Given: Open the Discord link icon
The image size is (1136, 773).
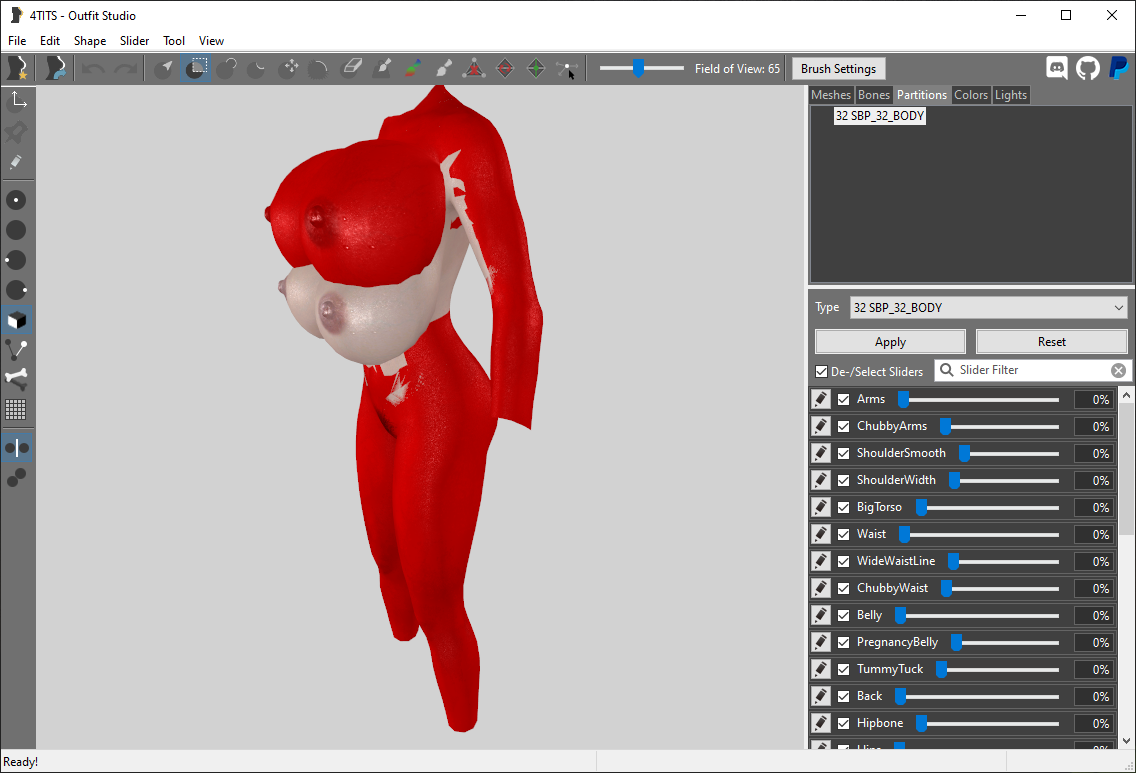Looking at the screenshot, I should pos(1057,68).
